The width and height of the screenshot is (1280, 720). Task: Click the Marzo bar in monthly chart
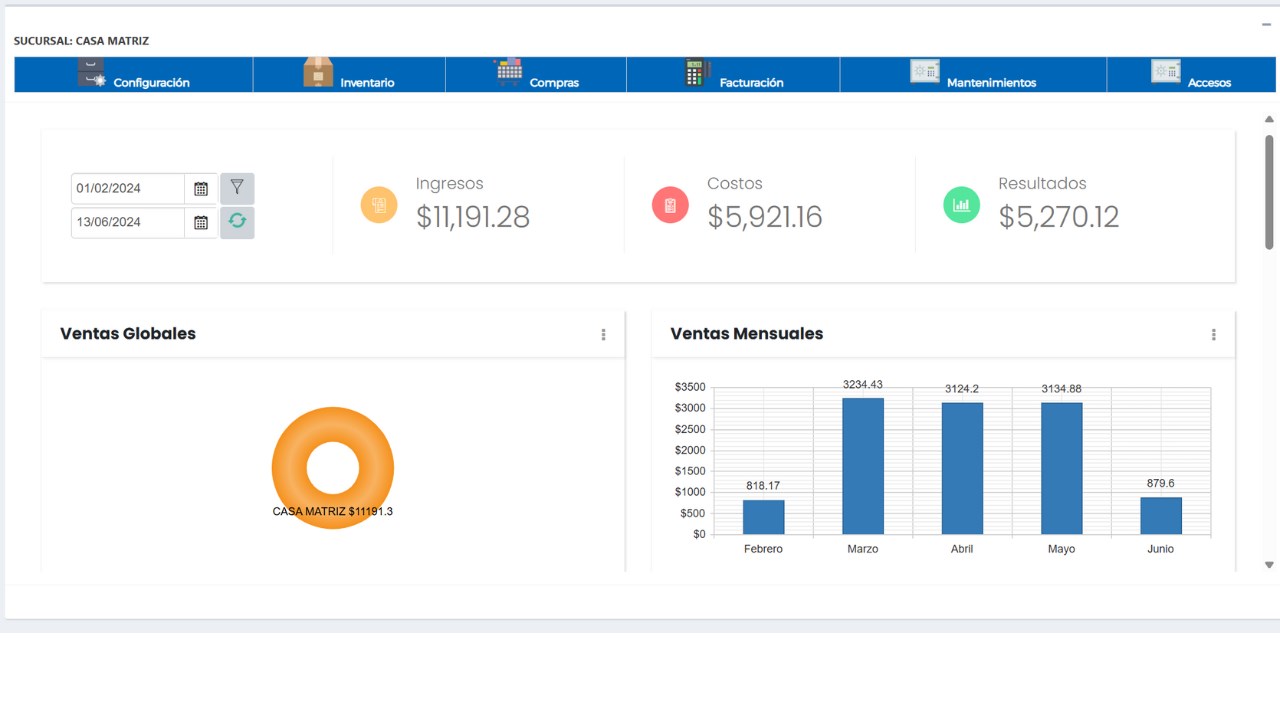pos(863,466)
